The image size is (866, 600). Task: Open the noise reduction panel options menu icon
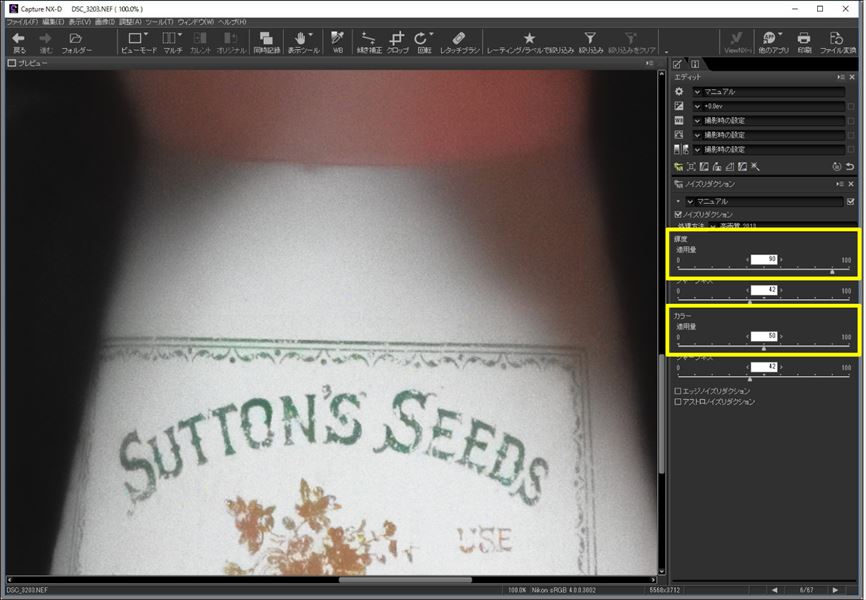click(840, 184)
